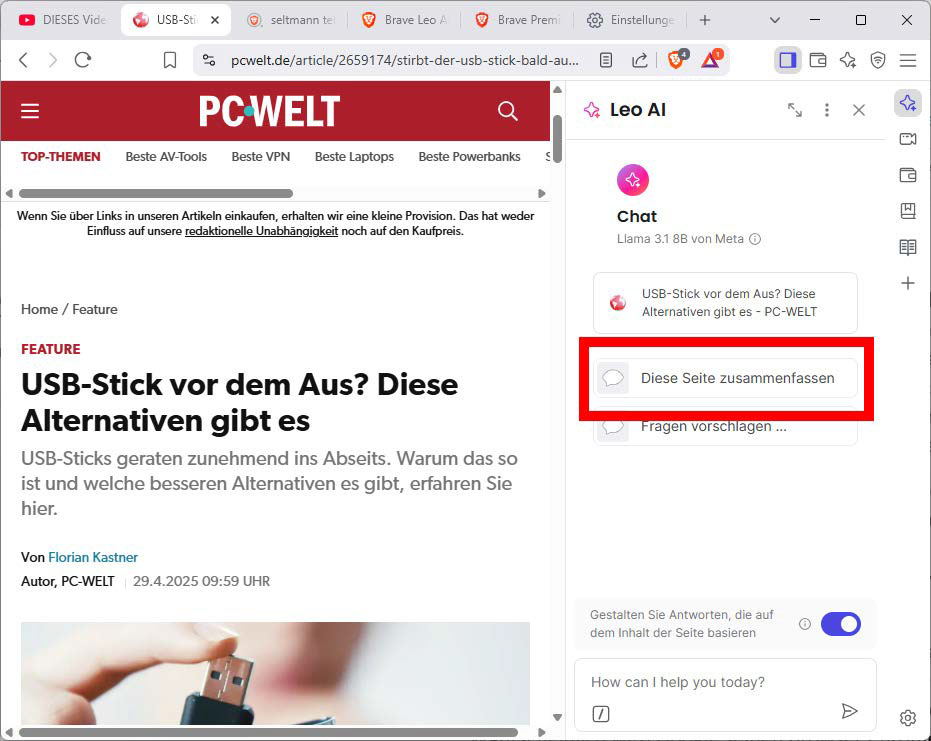The height and width of the screenshot is (741, 931).
Task: Open the Leo AI three-dot options menu
Action: [x=827, y=111]
